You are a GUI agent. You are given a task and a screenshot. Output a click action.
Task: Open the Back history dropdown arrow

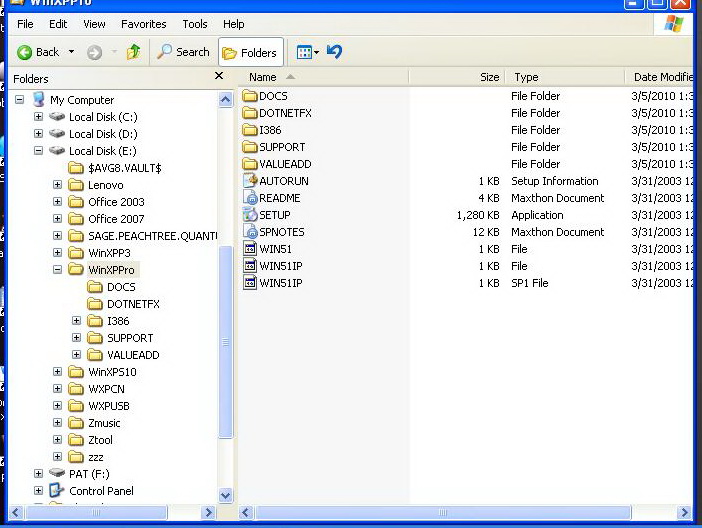71,52
